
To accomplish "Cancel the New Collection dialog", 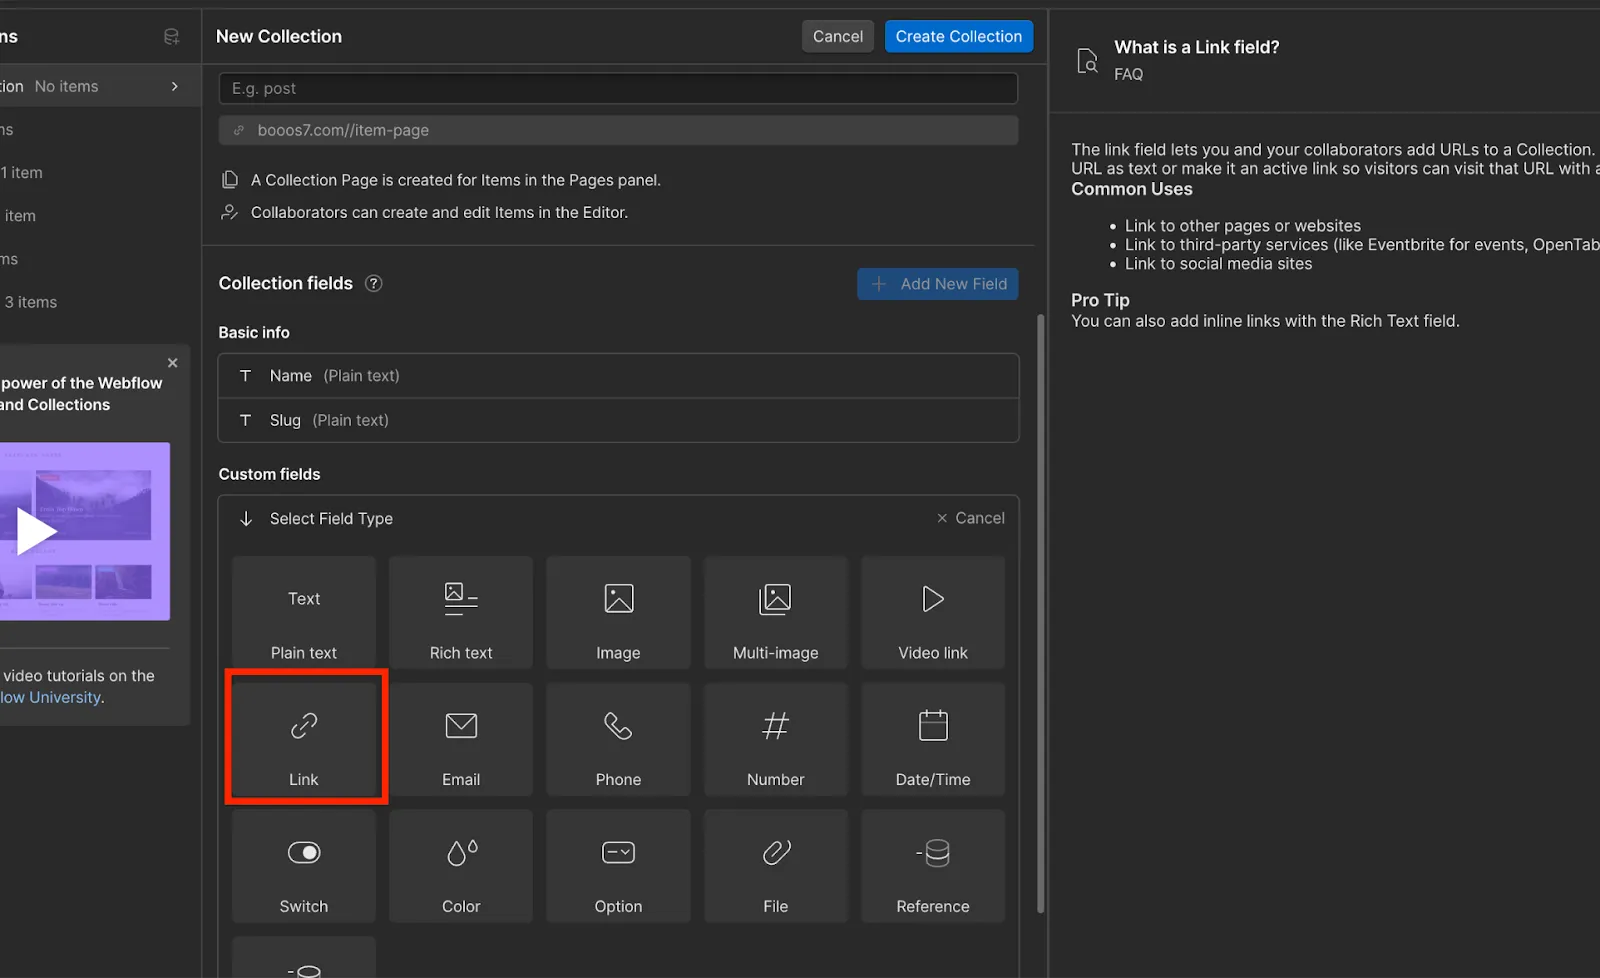I will 837,36.
